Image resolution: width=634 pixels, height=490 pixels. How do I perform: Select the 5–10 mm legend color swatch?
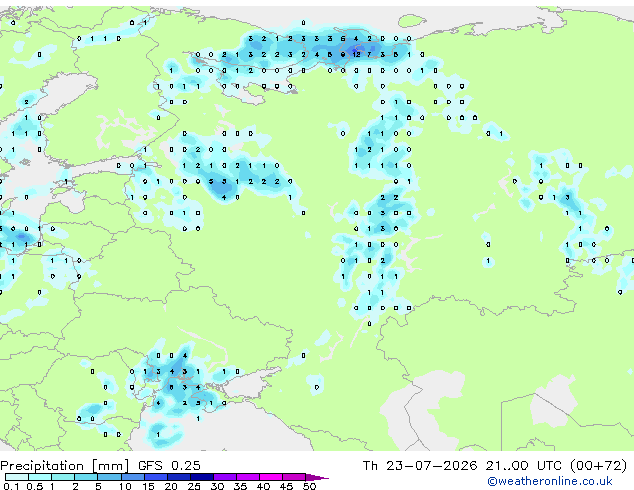tap(109, 477)
